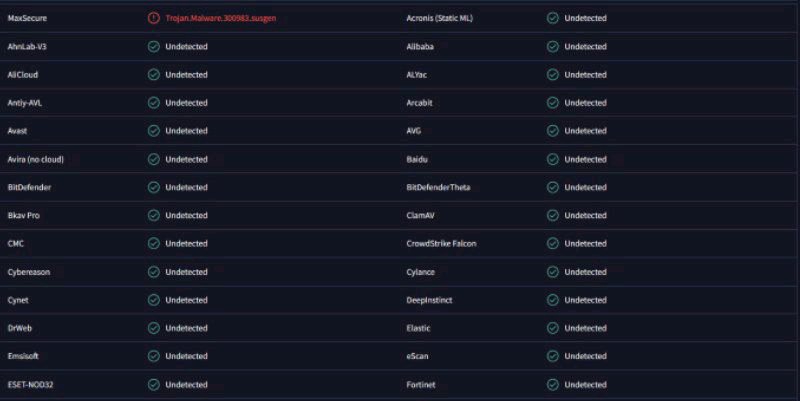800x401 pixels.
Task: Click the check icon in the Fortinet row
Action: (553, 384)
